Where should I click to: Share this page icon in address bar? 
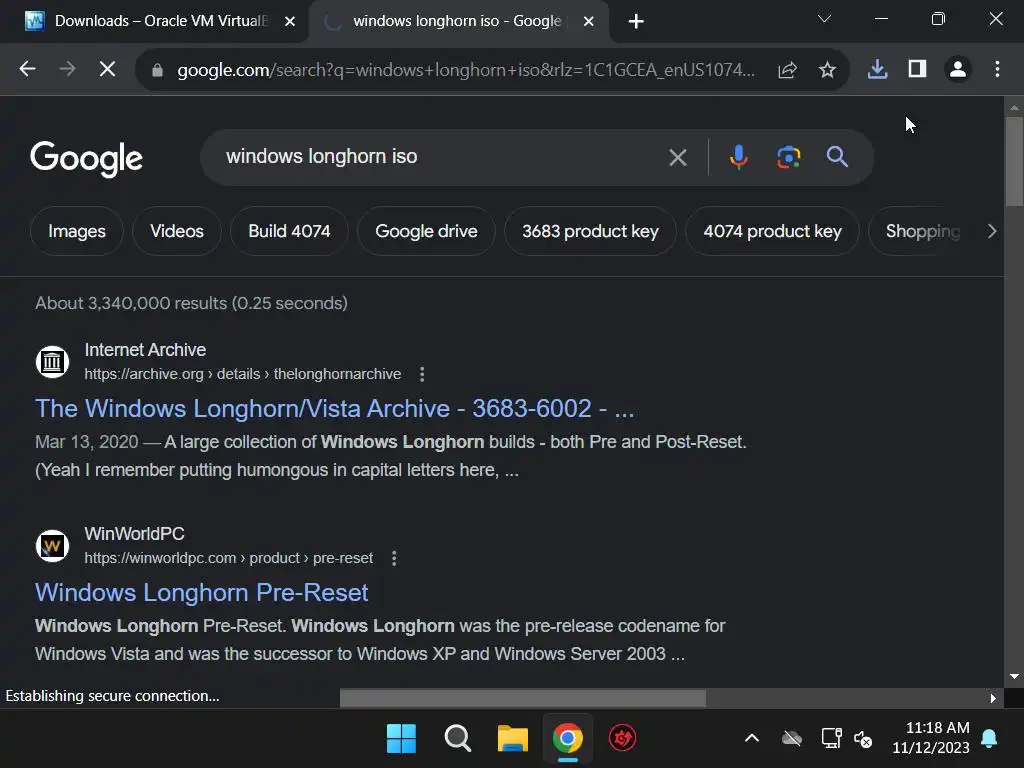pos(788,69)
